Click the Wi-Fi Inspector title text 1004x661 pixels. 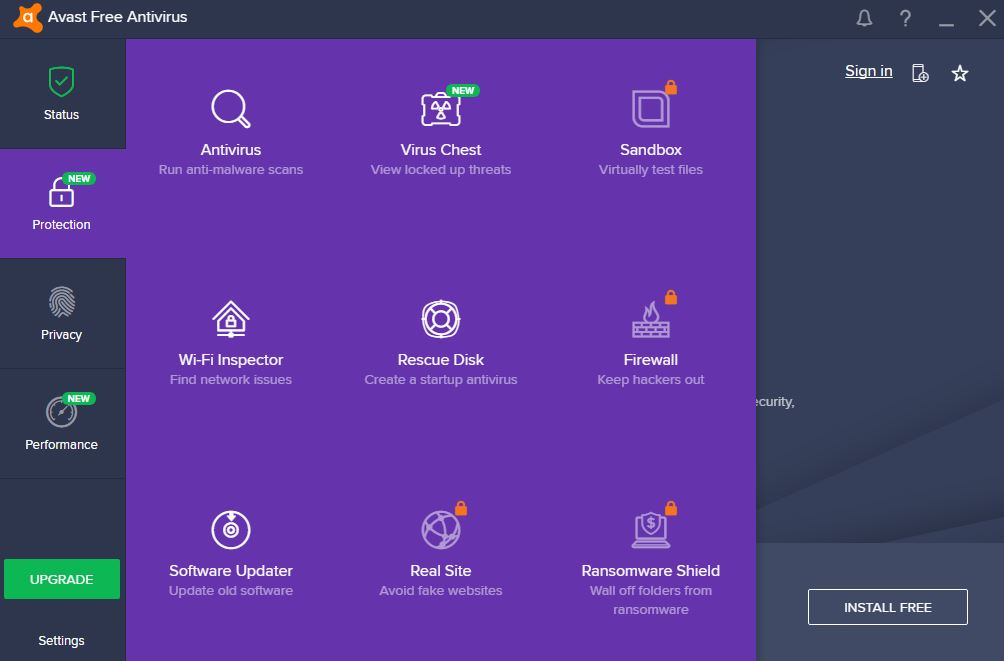click(231, 360)
